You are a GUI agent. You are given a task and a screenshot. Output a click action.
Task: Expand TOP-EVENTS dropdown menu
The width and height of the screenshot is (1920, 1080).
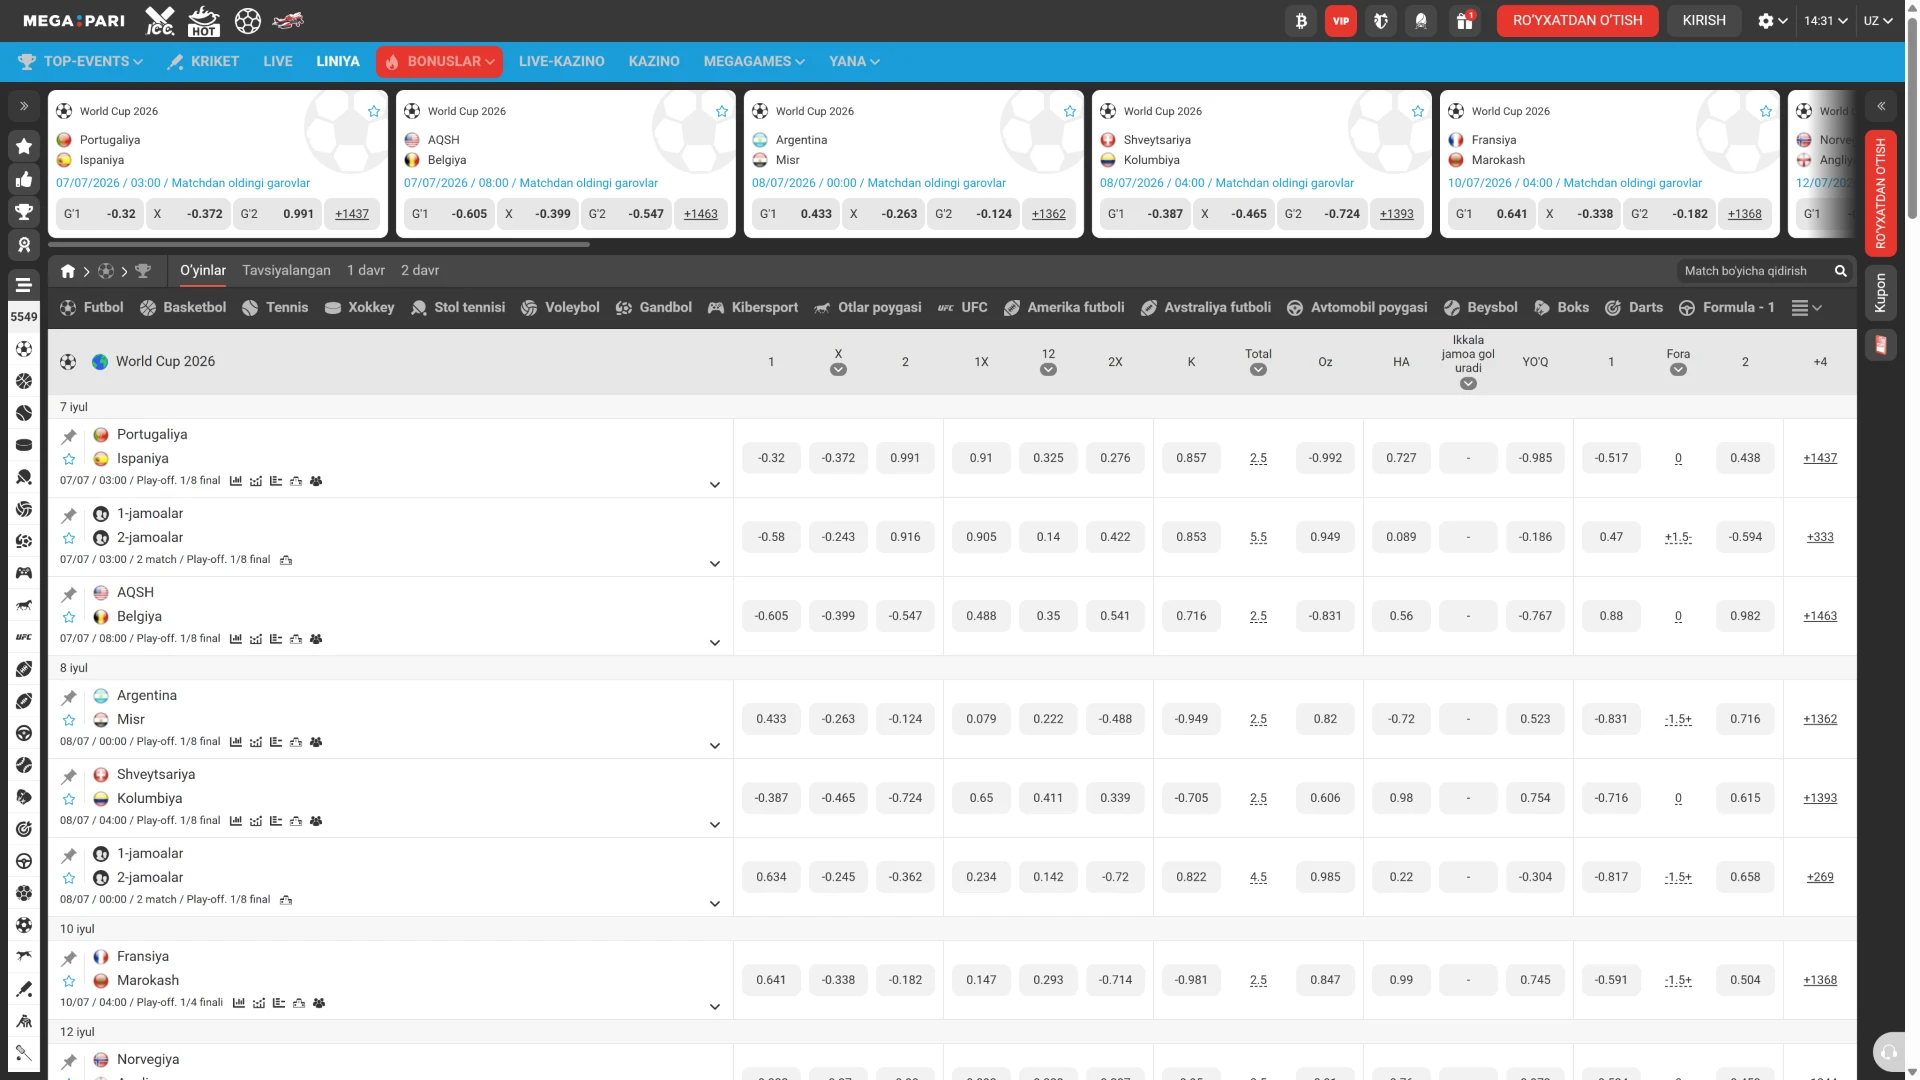coord(81,62)
